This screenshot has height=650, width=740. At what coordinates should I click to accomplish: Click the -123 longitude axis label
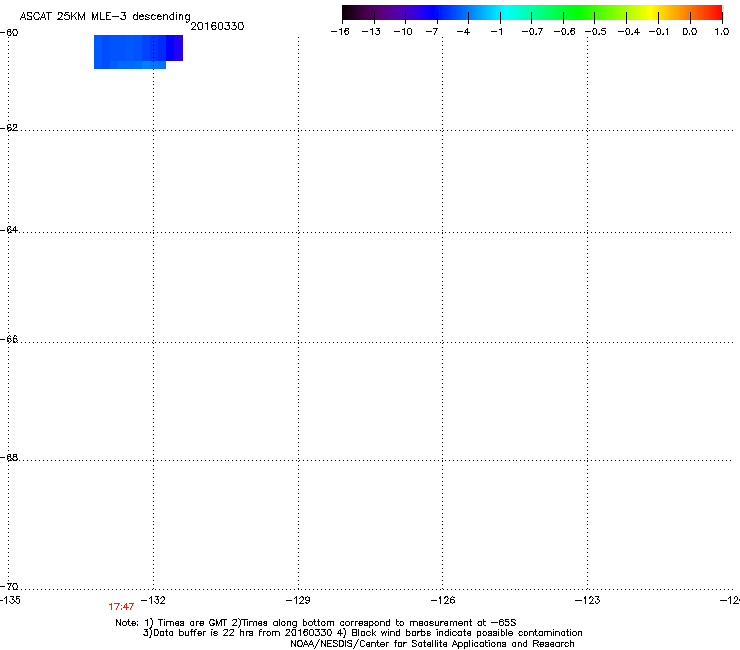(588, 600)
